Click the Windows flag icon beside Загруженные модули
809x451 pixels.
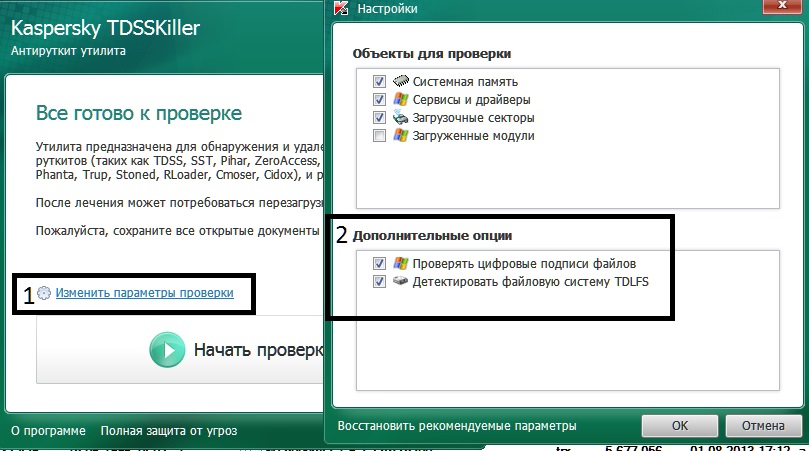[x=400, y=135]
